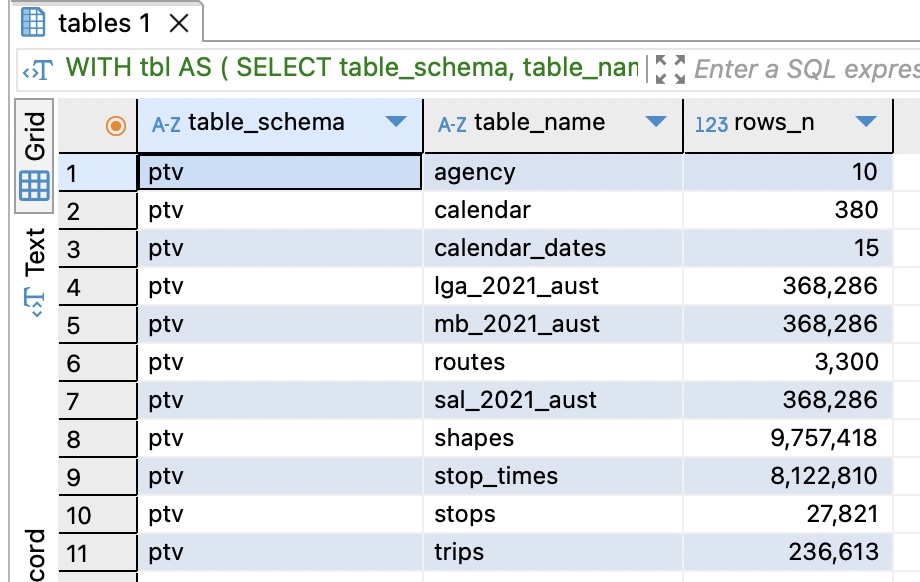Click the rows_n value 10
The height and width of the screenshot is (582, 920).
pos(788,172)
